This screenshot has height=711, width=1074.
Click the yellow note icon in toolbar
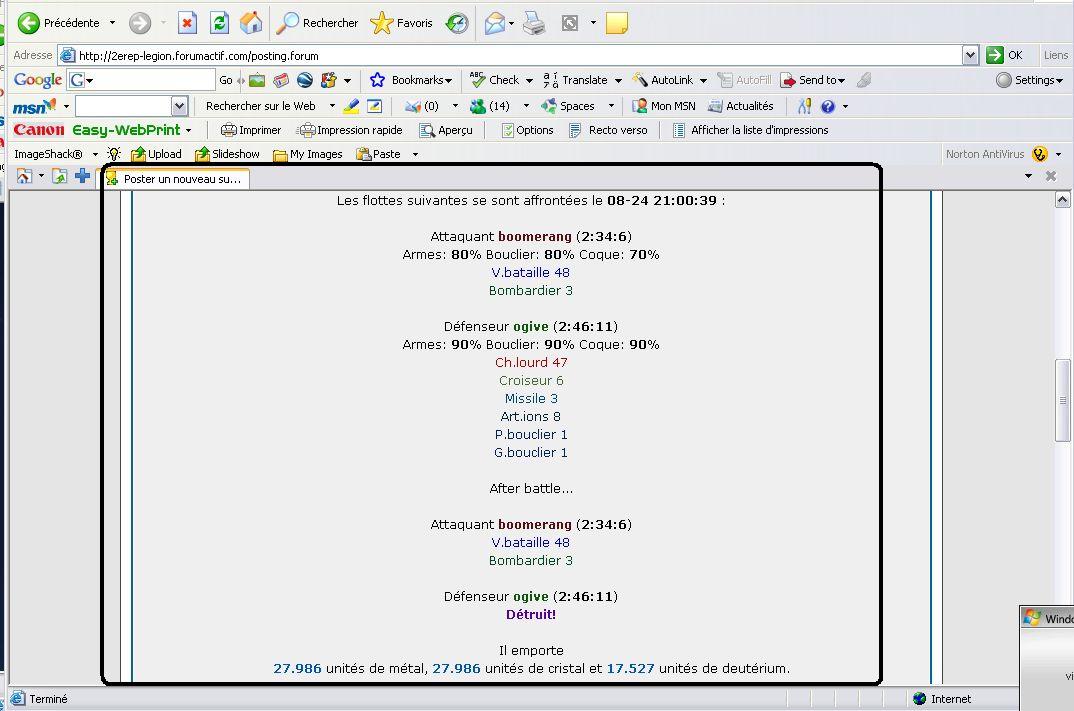[617, 23]
